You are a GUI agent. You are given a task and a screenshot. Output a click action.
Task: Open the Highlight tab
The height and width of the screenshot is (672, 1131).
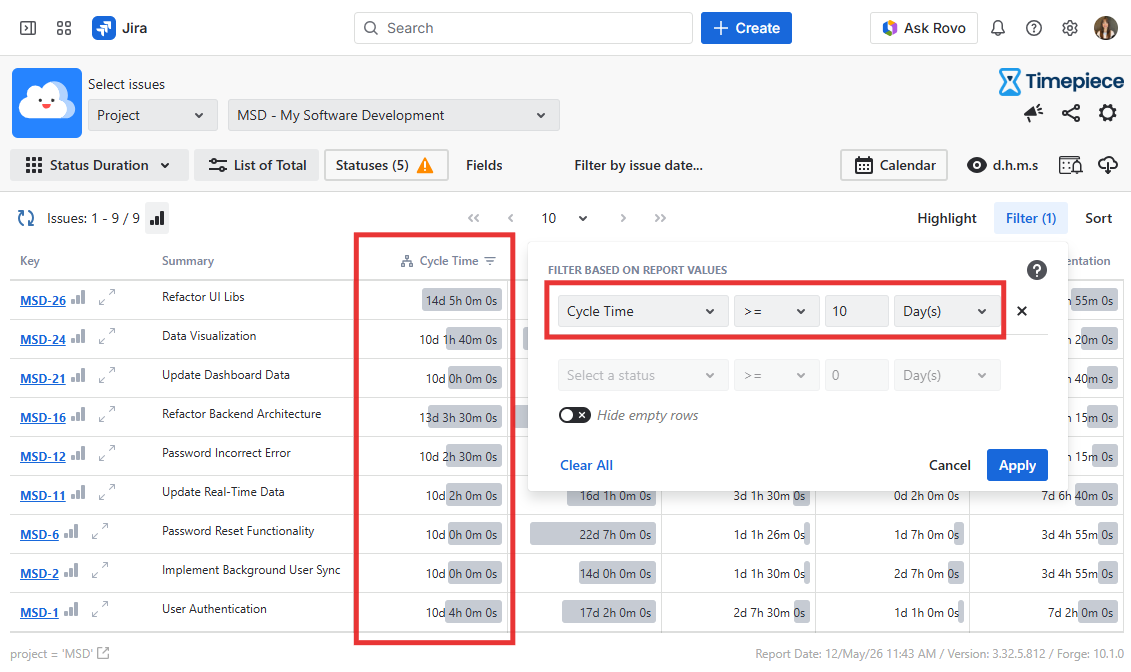(x=946, y=218)
